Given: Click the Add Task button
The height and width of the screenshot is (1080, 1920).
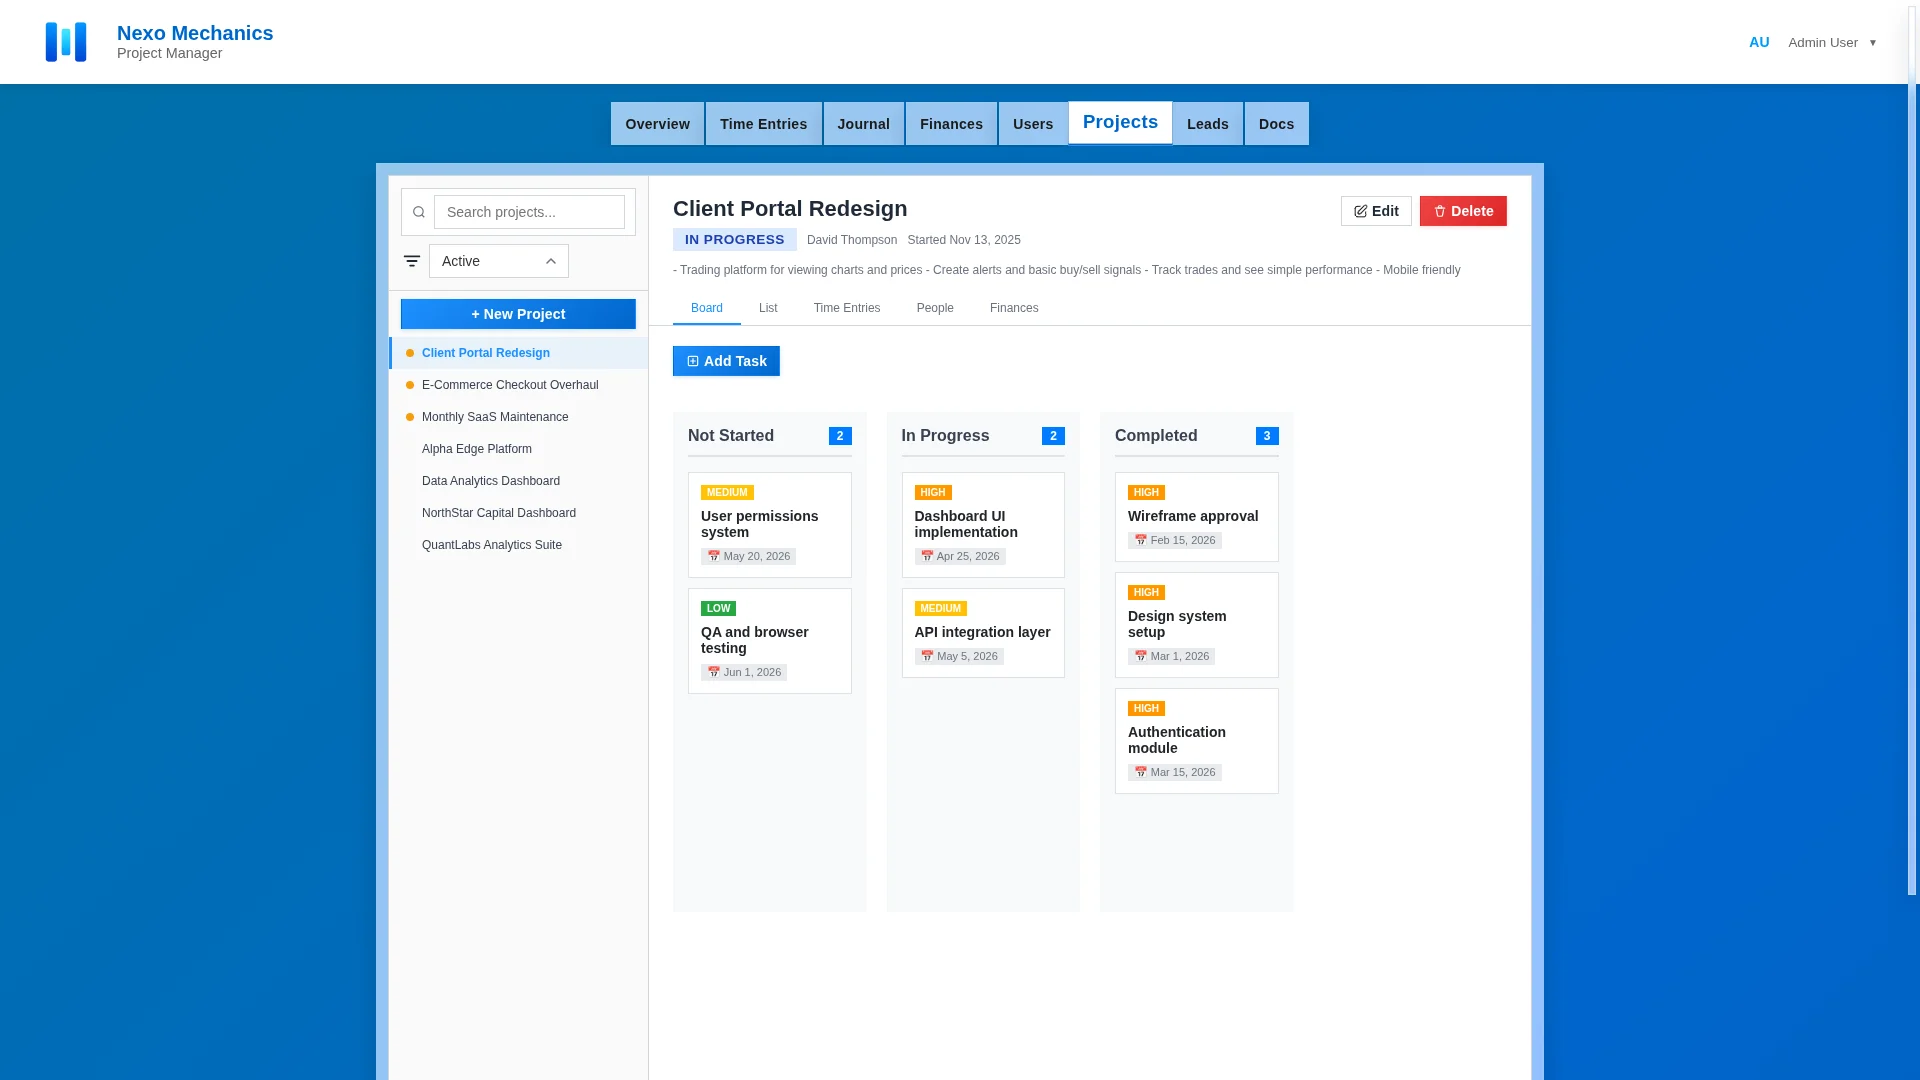Looking at the screenshot, I should pyautogui.click(x=726, y=361).
